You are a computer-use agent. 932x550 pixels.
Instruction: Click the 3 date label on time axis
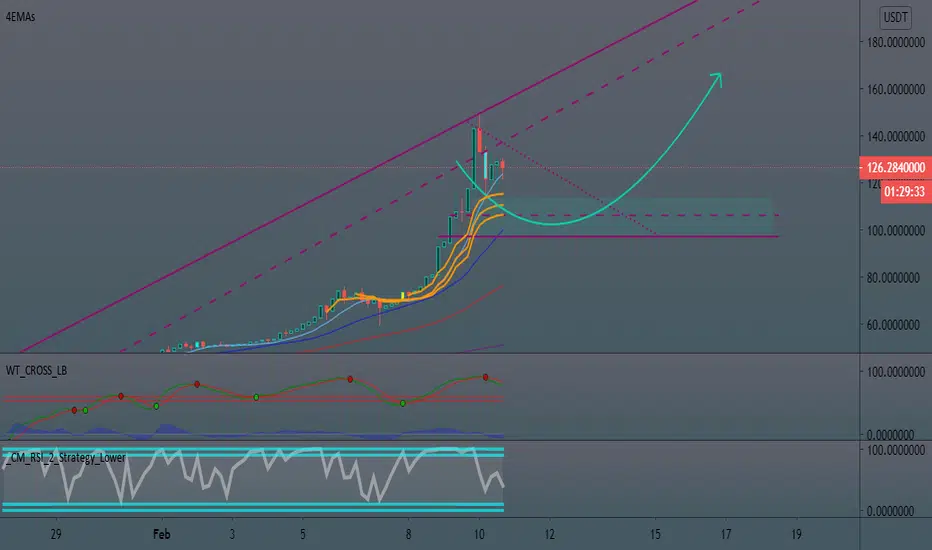tap(232, 534)
